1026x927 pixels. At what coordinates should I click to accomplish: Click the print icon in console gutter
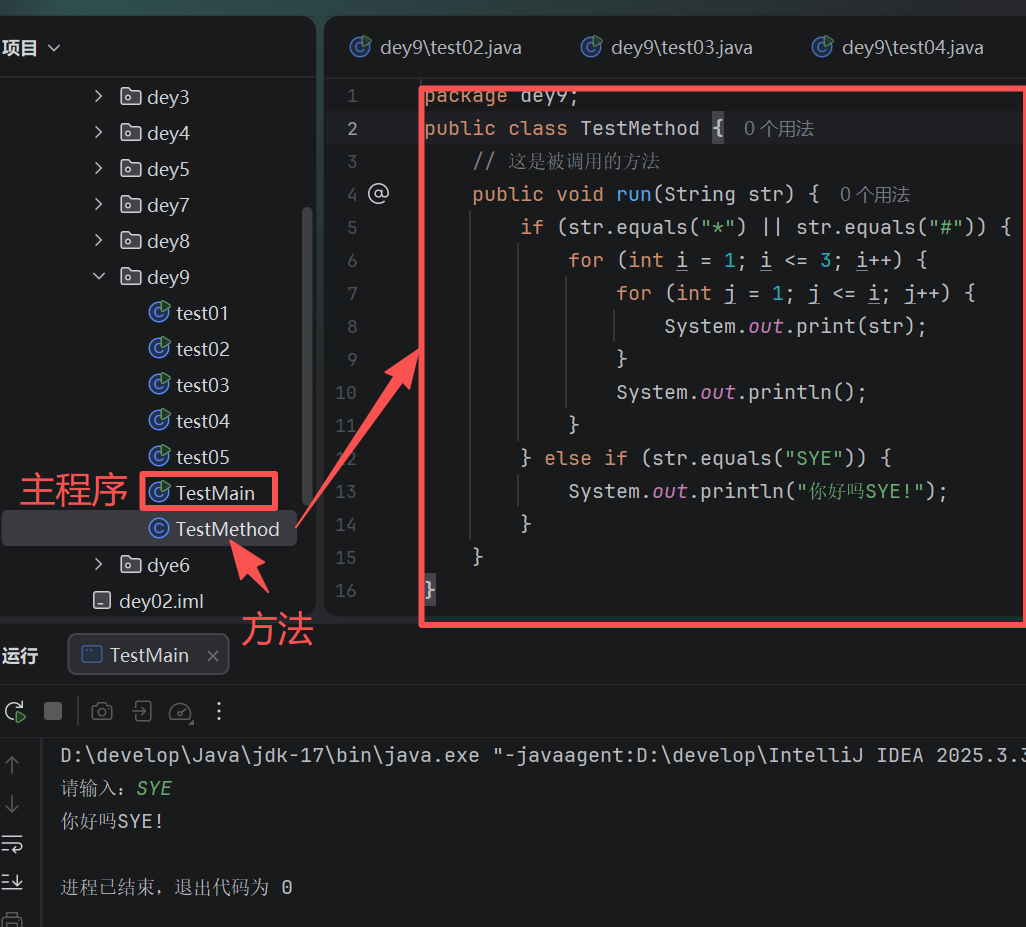(x=12, y=920)
